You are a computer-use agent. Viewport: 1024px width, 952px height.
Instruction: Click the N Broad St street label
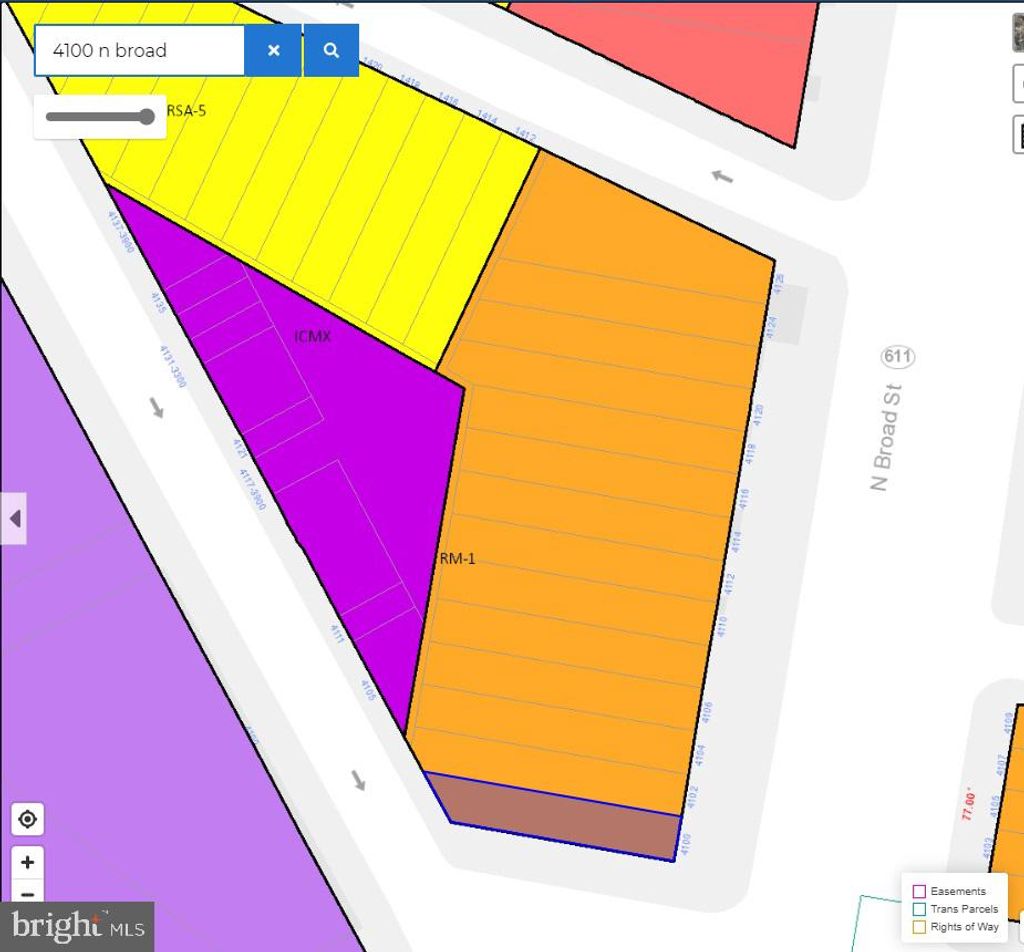click(x=886, y=438)
